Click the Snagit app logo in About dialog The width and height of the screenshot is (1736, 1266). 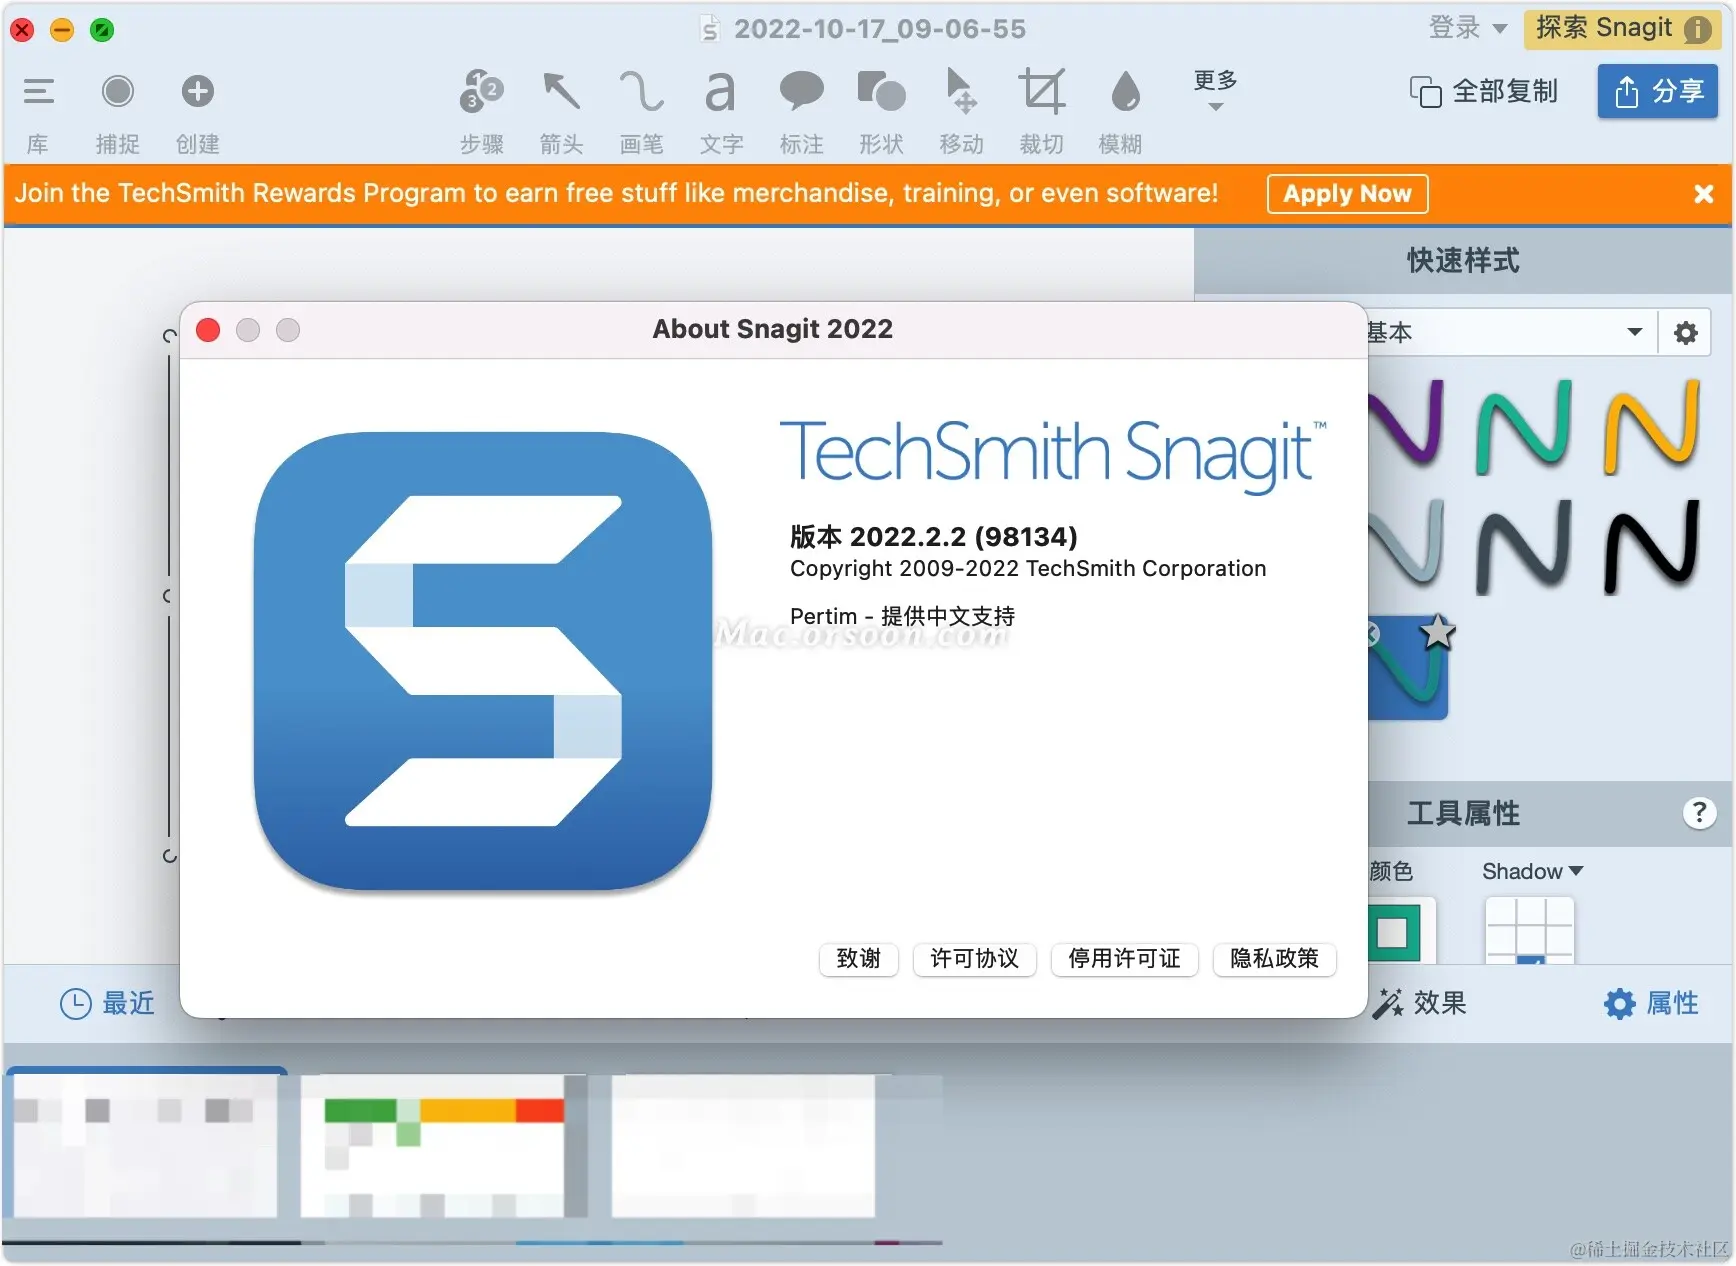point(483,661)
